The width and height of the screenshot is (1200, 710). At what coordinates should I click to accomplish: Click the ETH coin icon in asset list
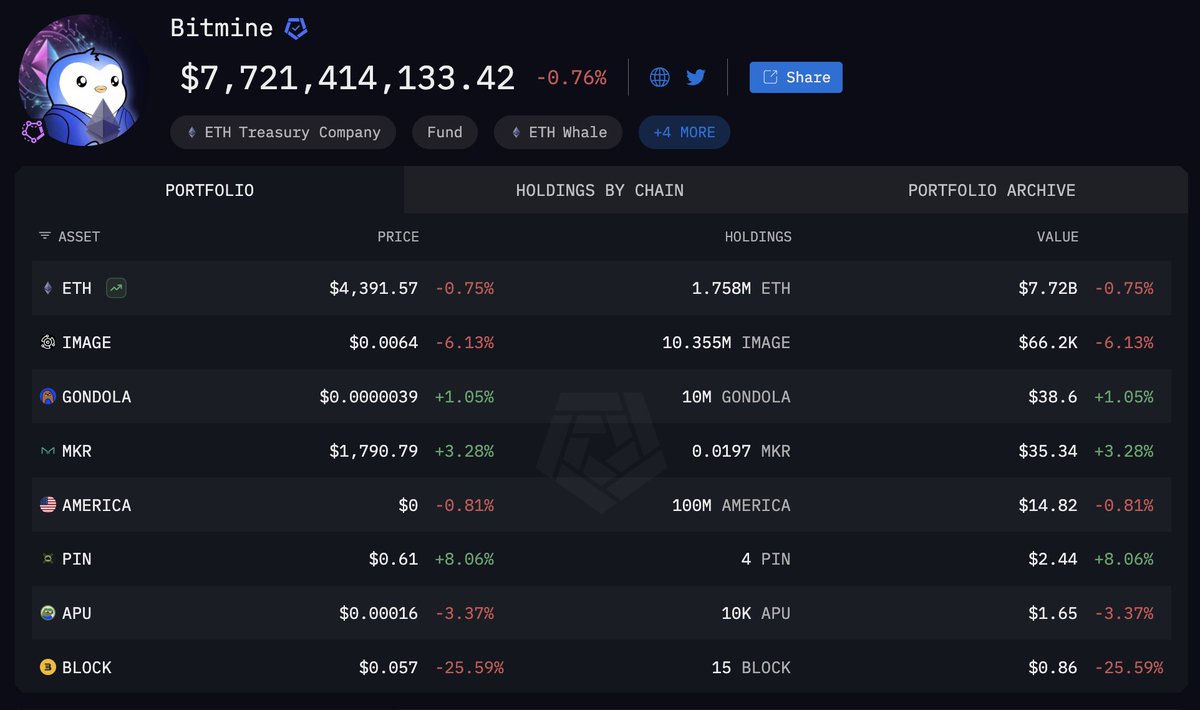tap(47, 288)
